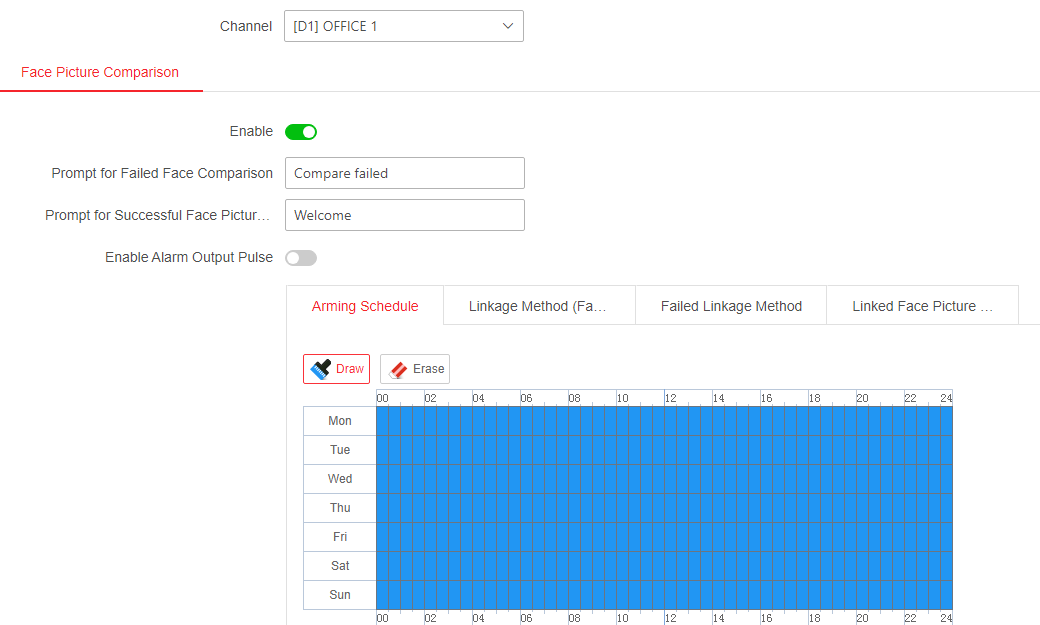Click the Prompt for Failed Face Comparison field
The width and height of the screenshot is (1040, 625).
point(404,173)
